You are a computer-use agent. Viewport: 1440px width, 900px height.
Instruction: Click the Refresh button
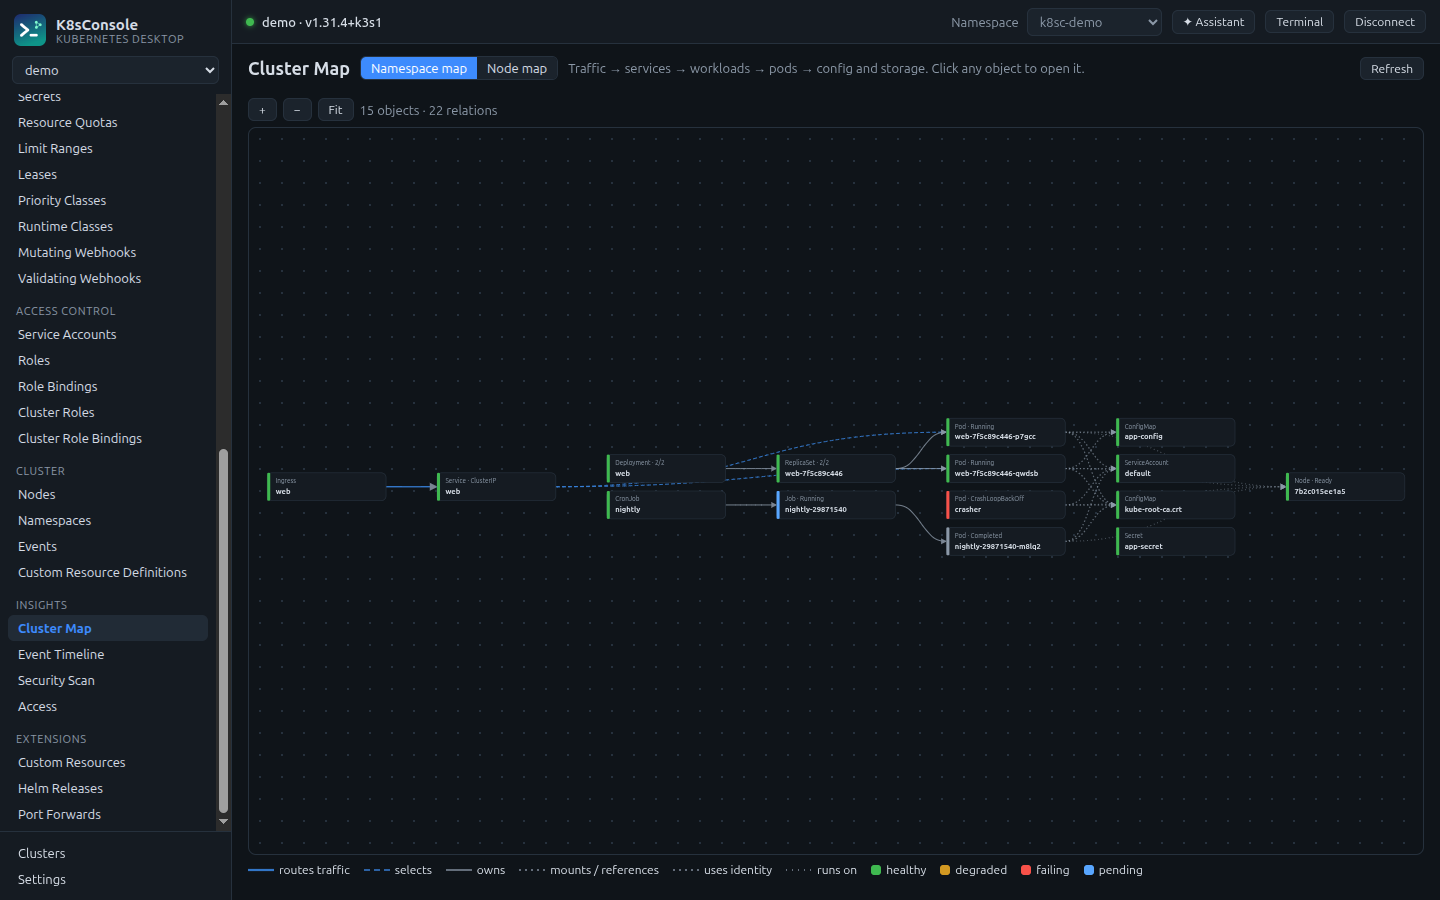(1392, 68)
